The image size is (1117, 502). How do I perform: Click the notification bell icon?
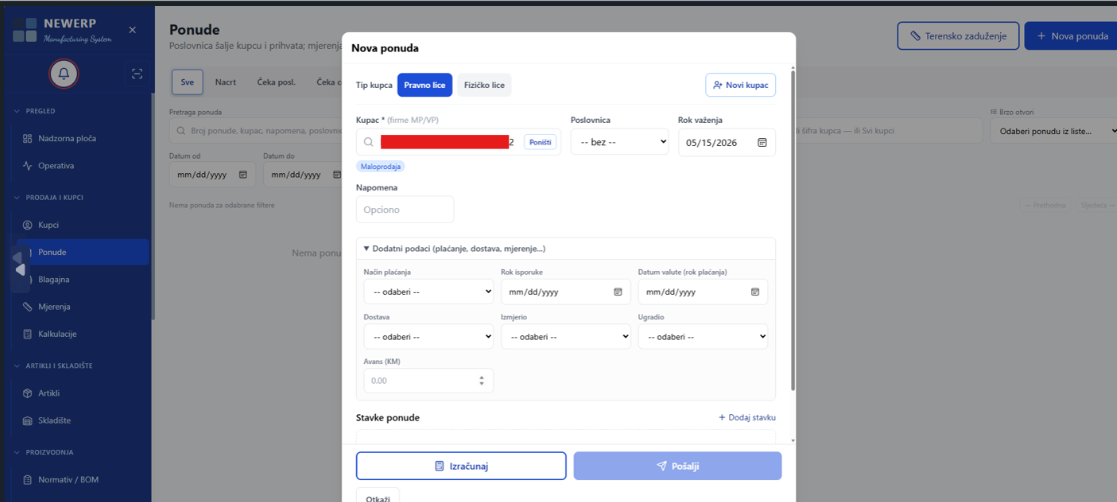tap(66, 73)
